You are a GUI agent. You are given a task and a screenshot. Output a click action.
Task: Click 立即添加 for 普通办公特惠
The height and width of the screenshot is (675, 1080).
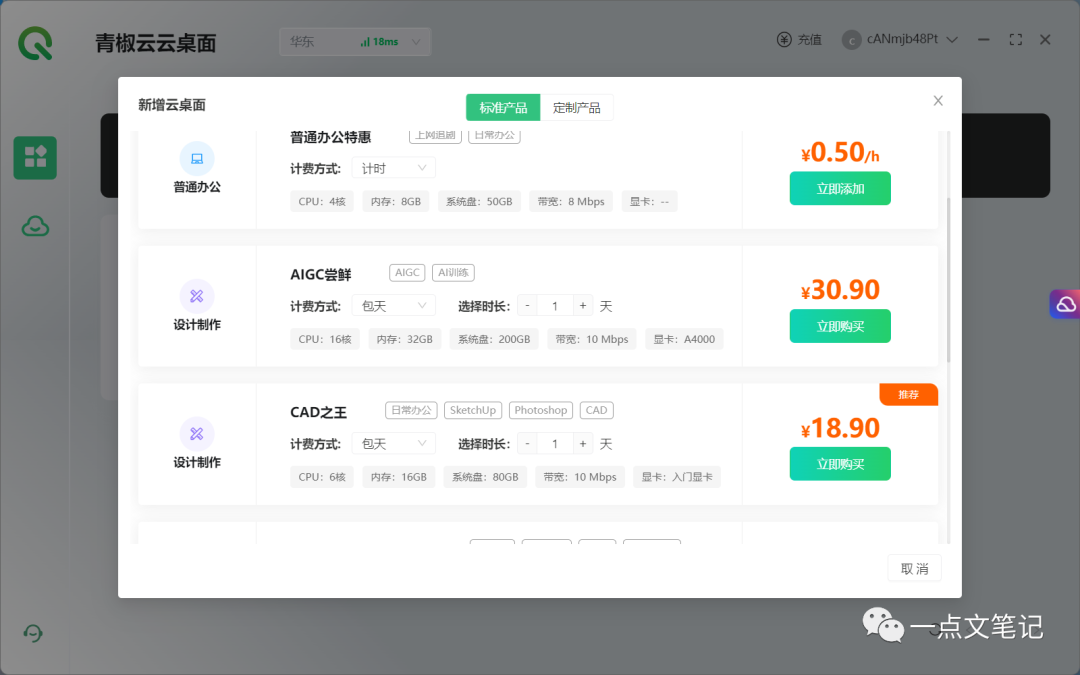click(840, 188)
